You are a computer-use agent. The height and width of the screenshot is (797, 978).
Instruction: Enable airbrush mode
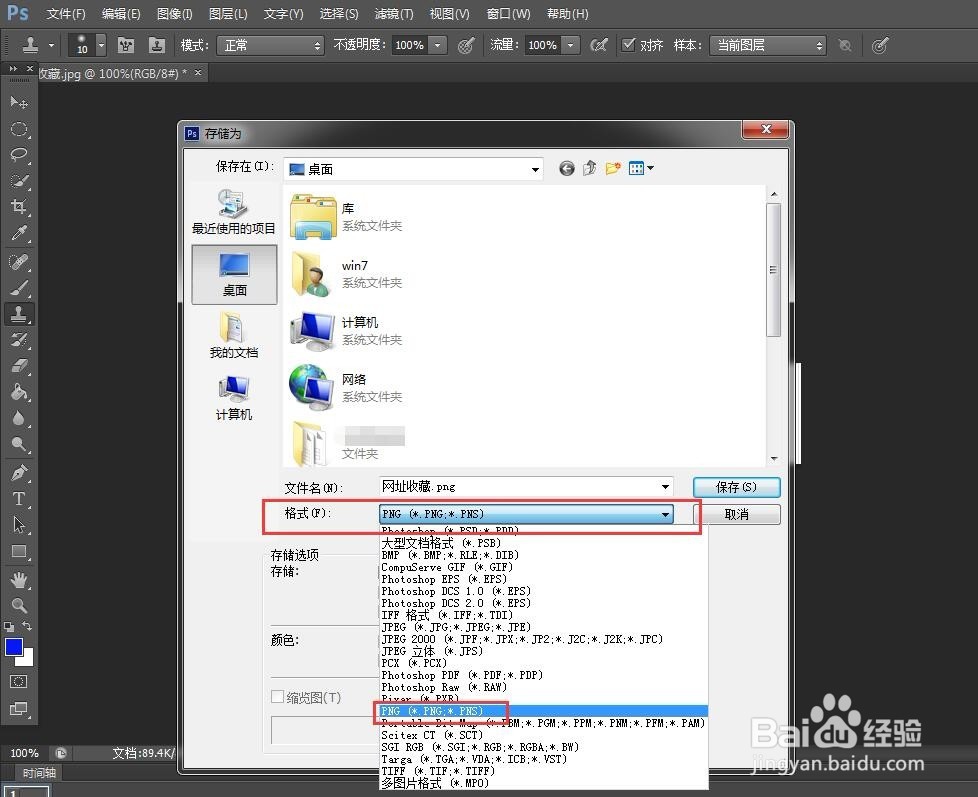click(599, 45)
